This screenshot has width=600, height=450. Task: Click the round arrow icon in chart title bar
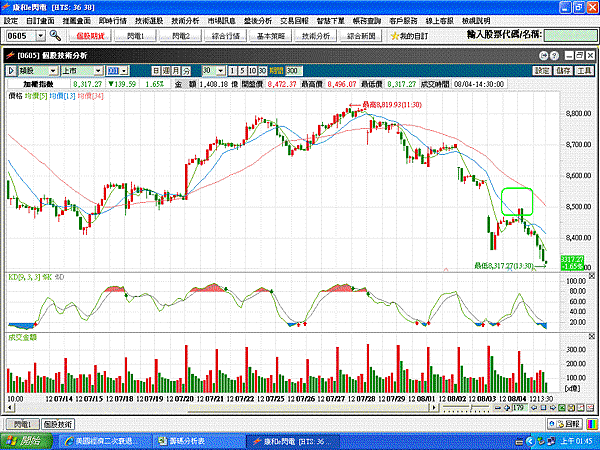[x=543, y=56]
